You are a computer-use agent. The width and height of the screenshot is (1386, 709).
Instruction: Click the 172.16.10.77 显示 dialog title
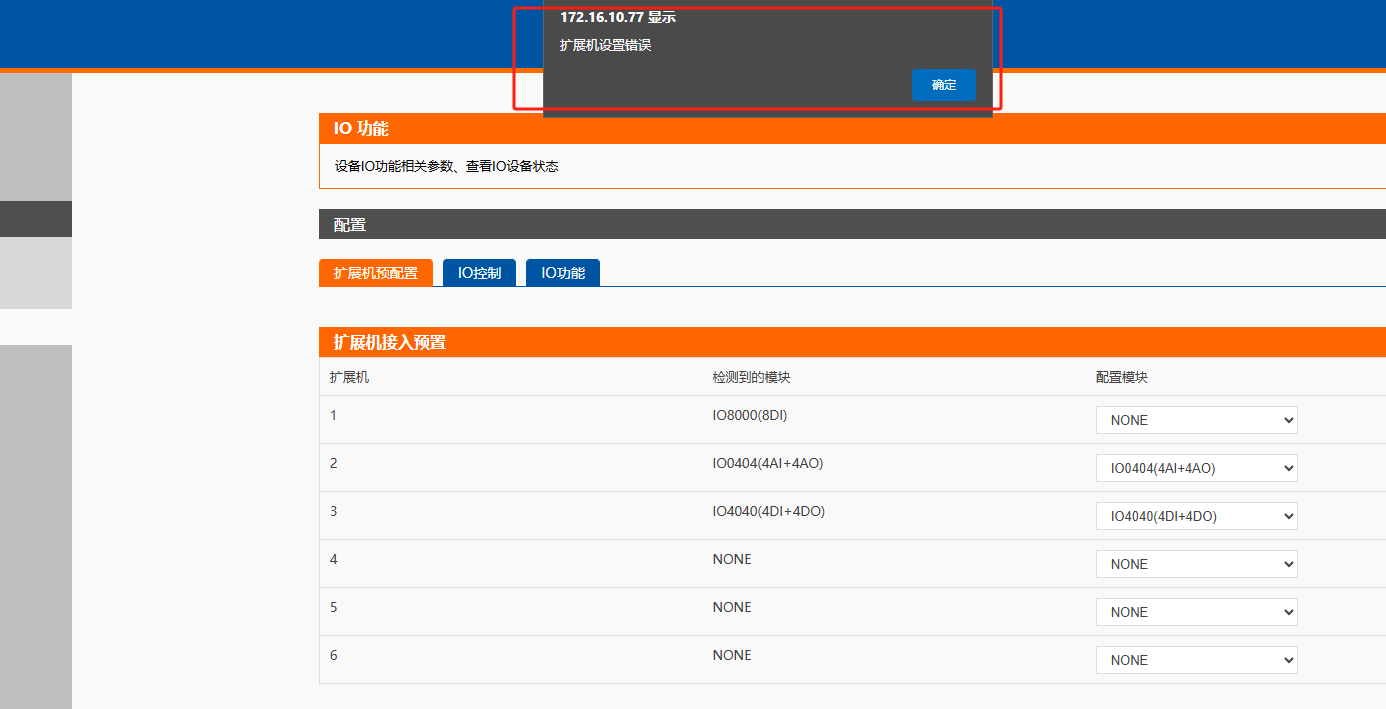[x=617, y=18]
